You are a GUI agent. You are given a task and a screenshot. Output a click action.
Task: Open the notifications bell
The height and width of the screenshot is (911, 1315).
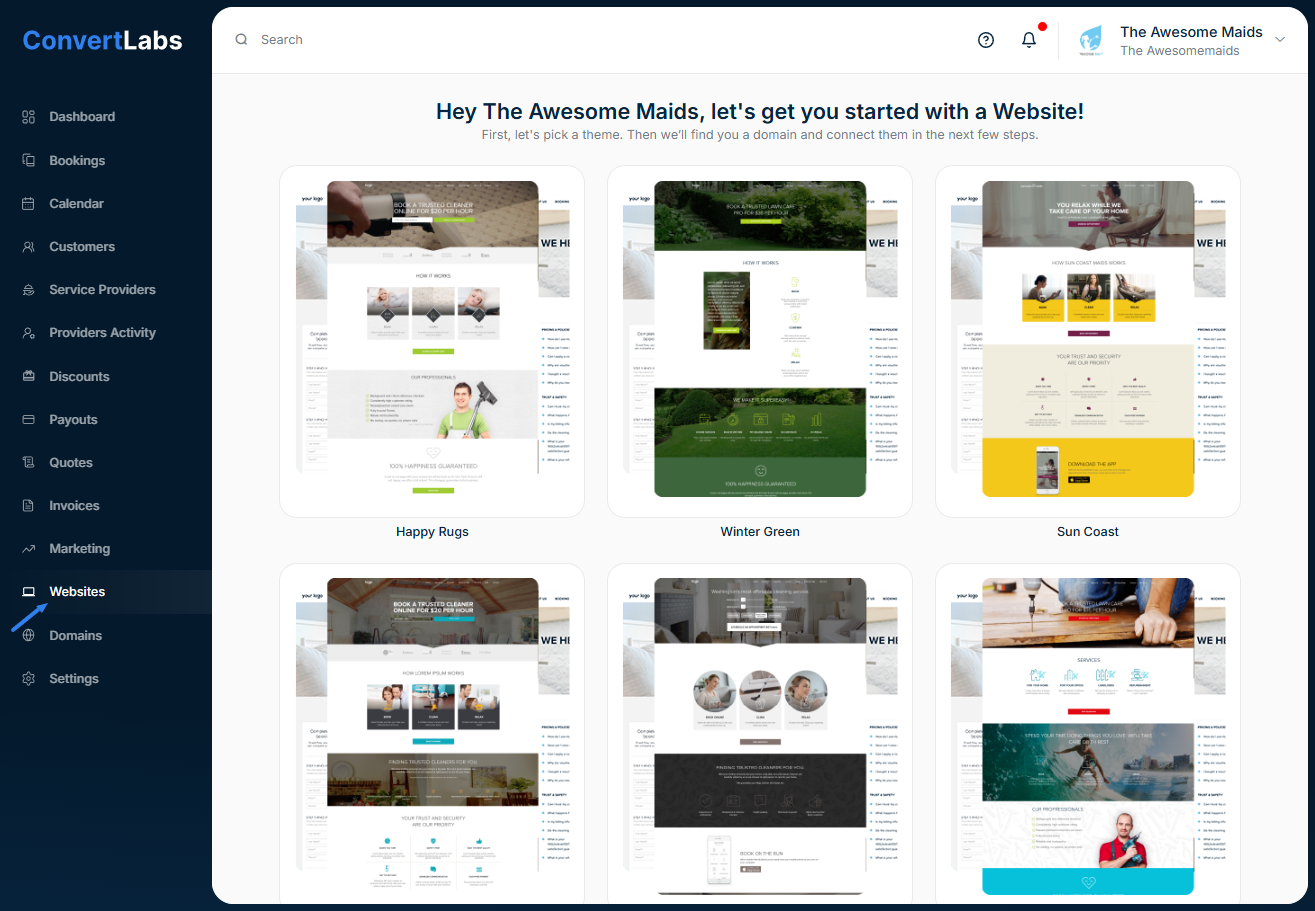click(1029, 40)
